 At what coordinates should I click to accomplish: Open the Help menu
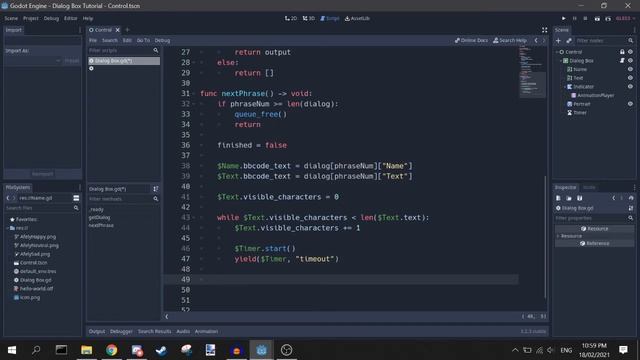(88, 18)
